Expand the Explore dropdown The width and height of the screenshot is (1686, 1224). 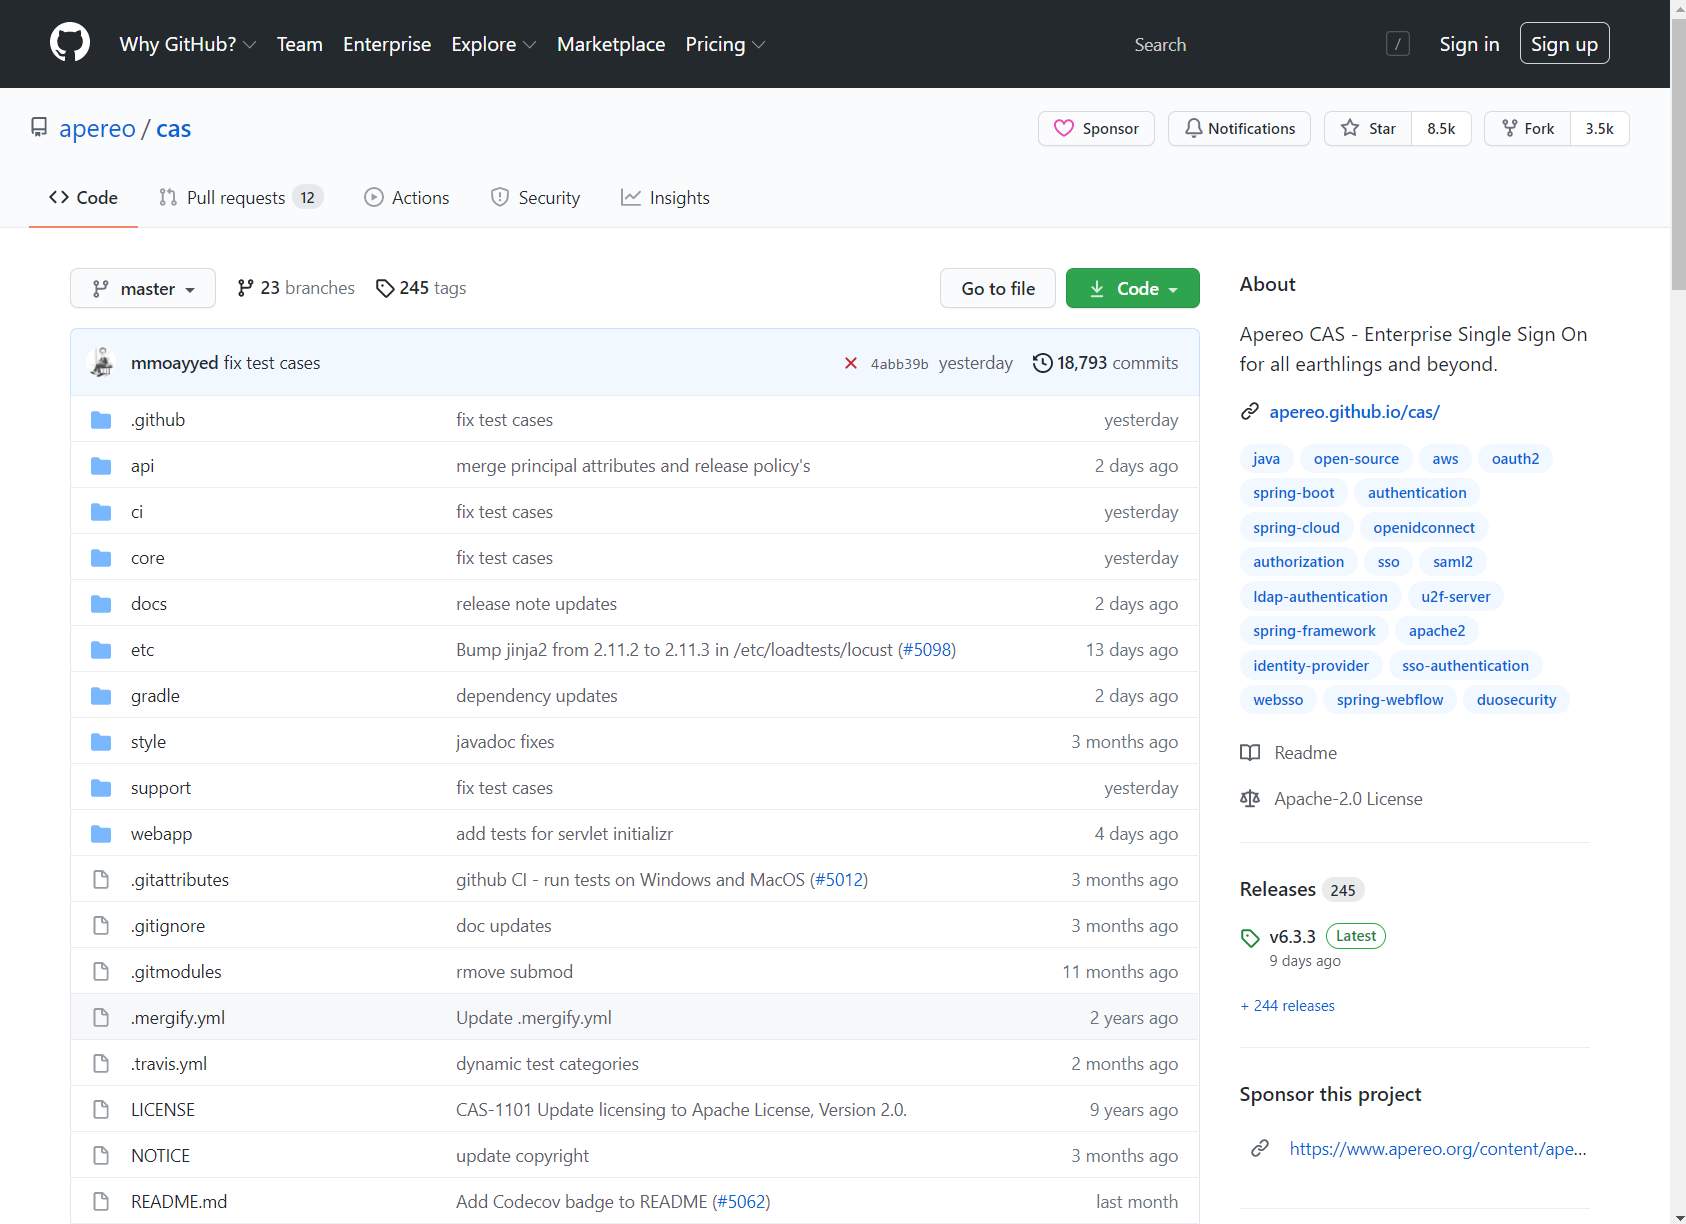pyautogui.click(x=494, y=44)
